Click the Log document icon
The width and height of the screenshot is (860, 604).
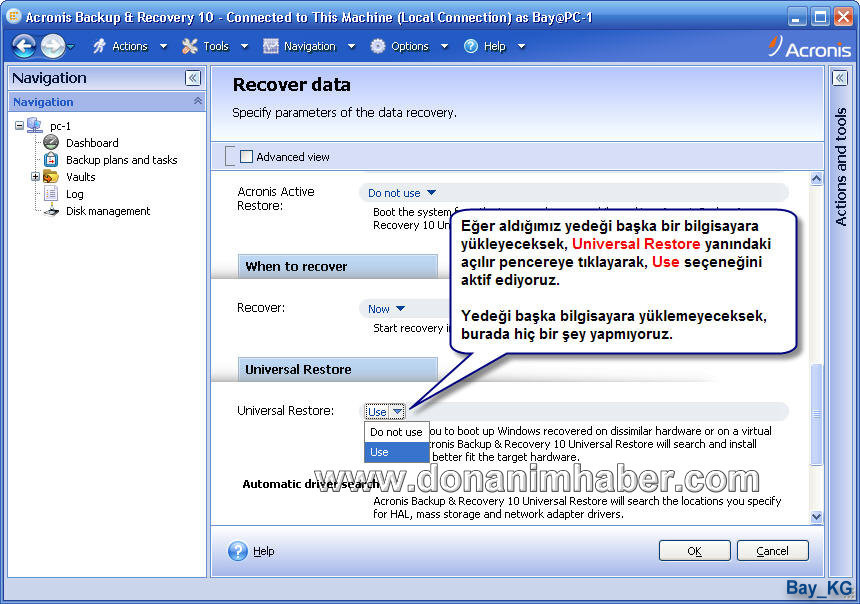point(51,194)
